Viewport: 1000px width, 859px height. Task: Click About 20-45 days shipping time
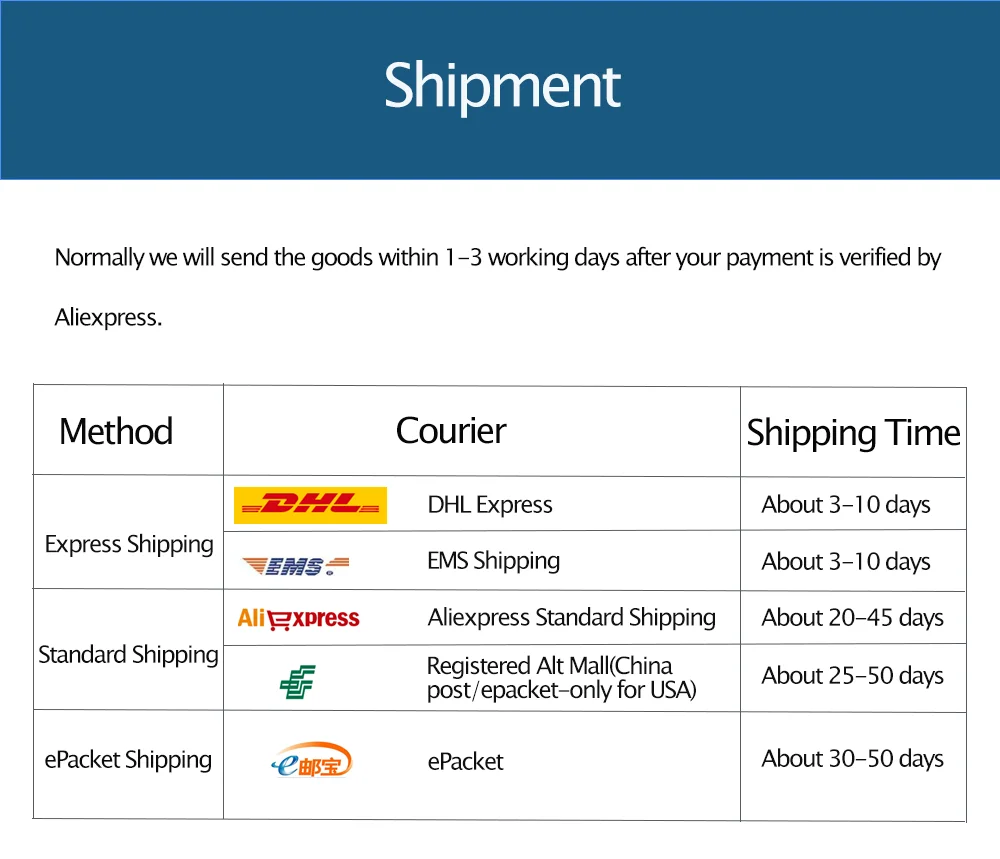point(853,618)
